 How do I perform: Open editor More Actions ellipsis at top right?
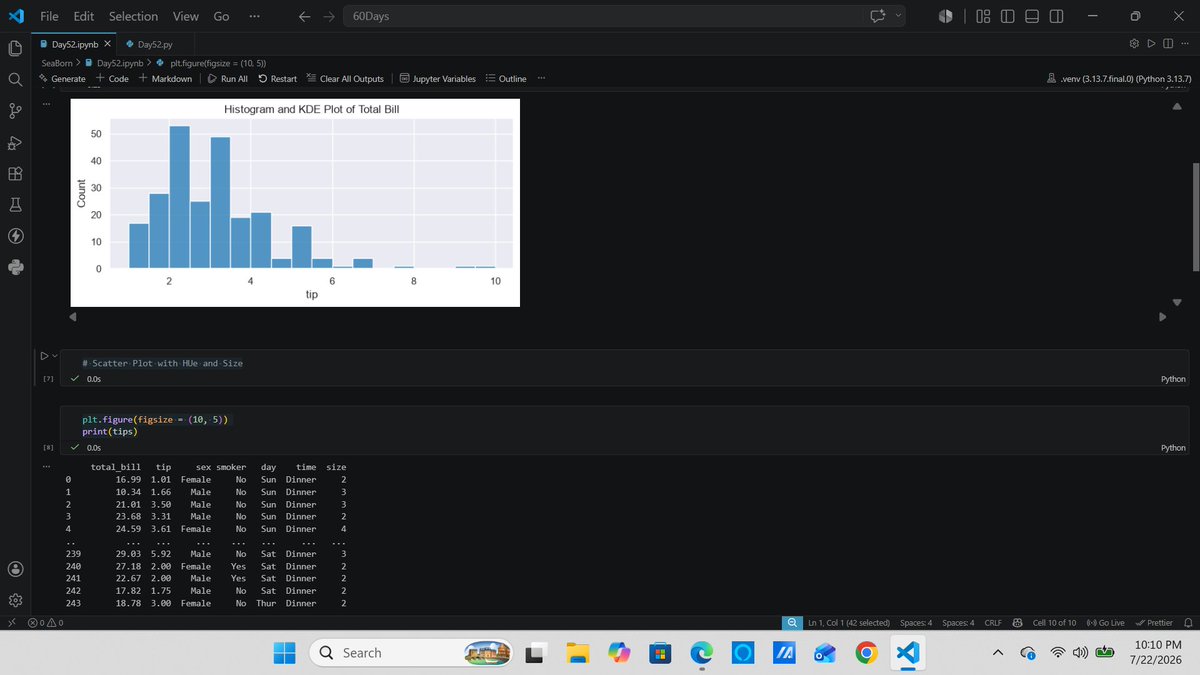pos(1186,44)
